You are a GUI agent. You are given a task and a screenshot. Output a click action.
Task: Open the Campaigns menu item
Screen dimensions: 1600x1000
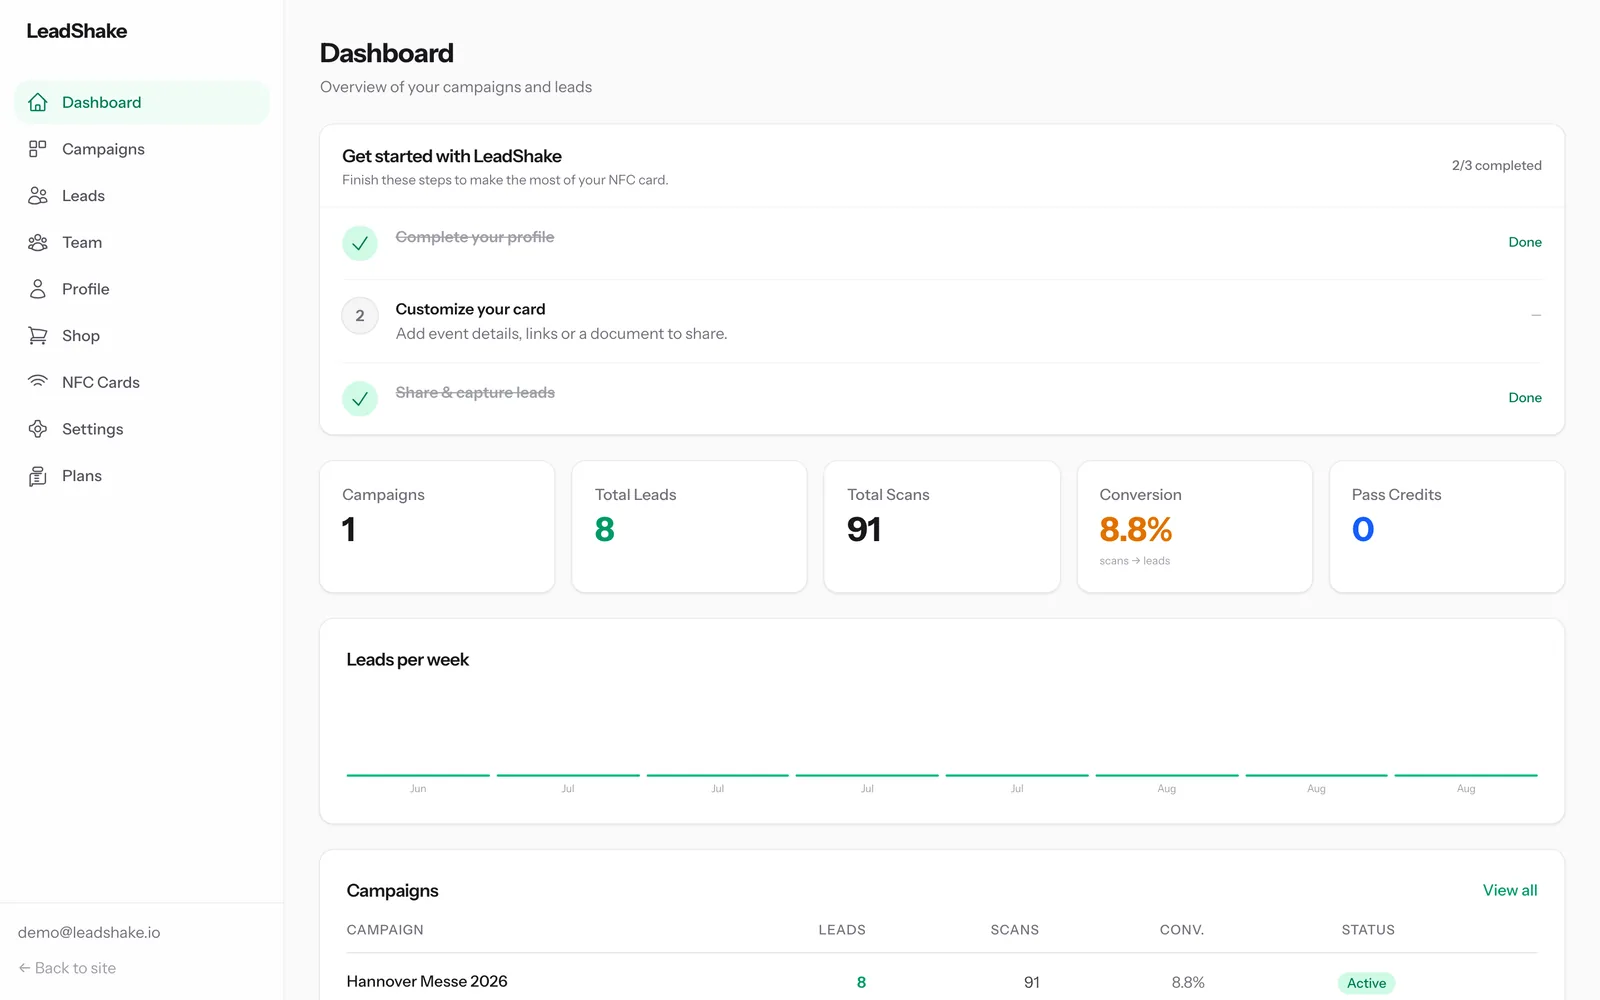tap(142, 149)
